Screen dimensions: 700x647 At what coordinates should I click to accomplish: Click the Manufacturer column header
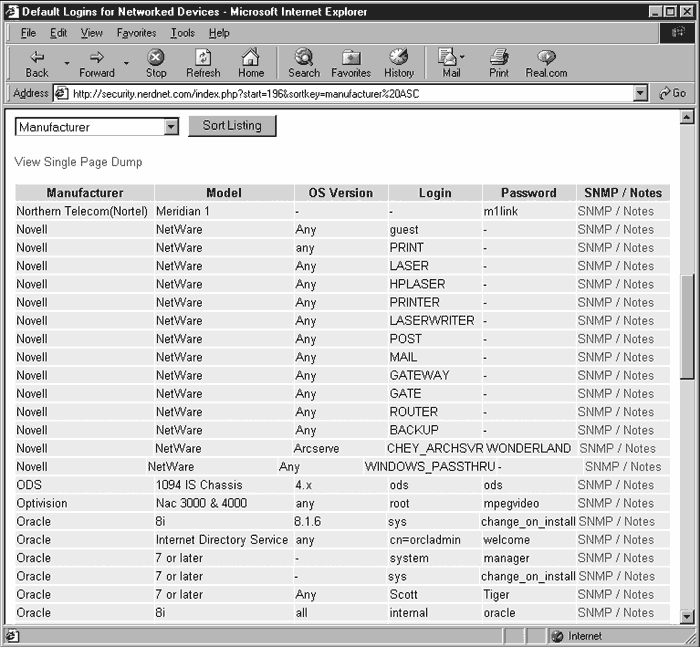point(85,193)
